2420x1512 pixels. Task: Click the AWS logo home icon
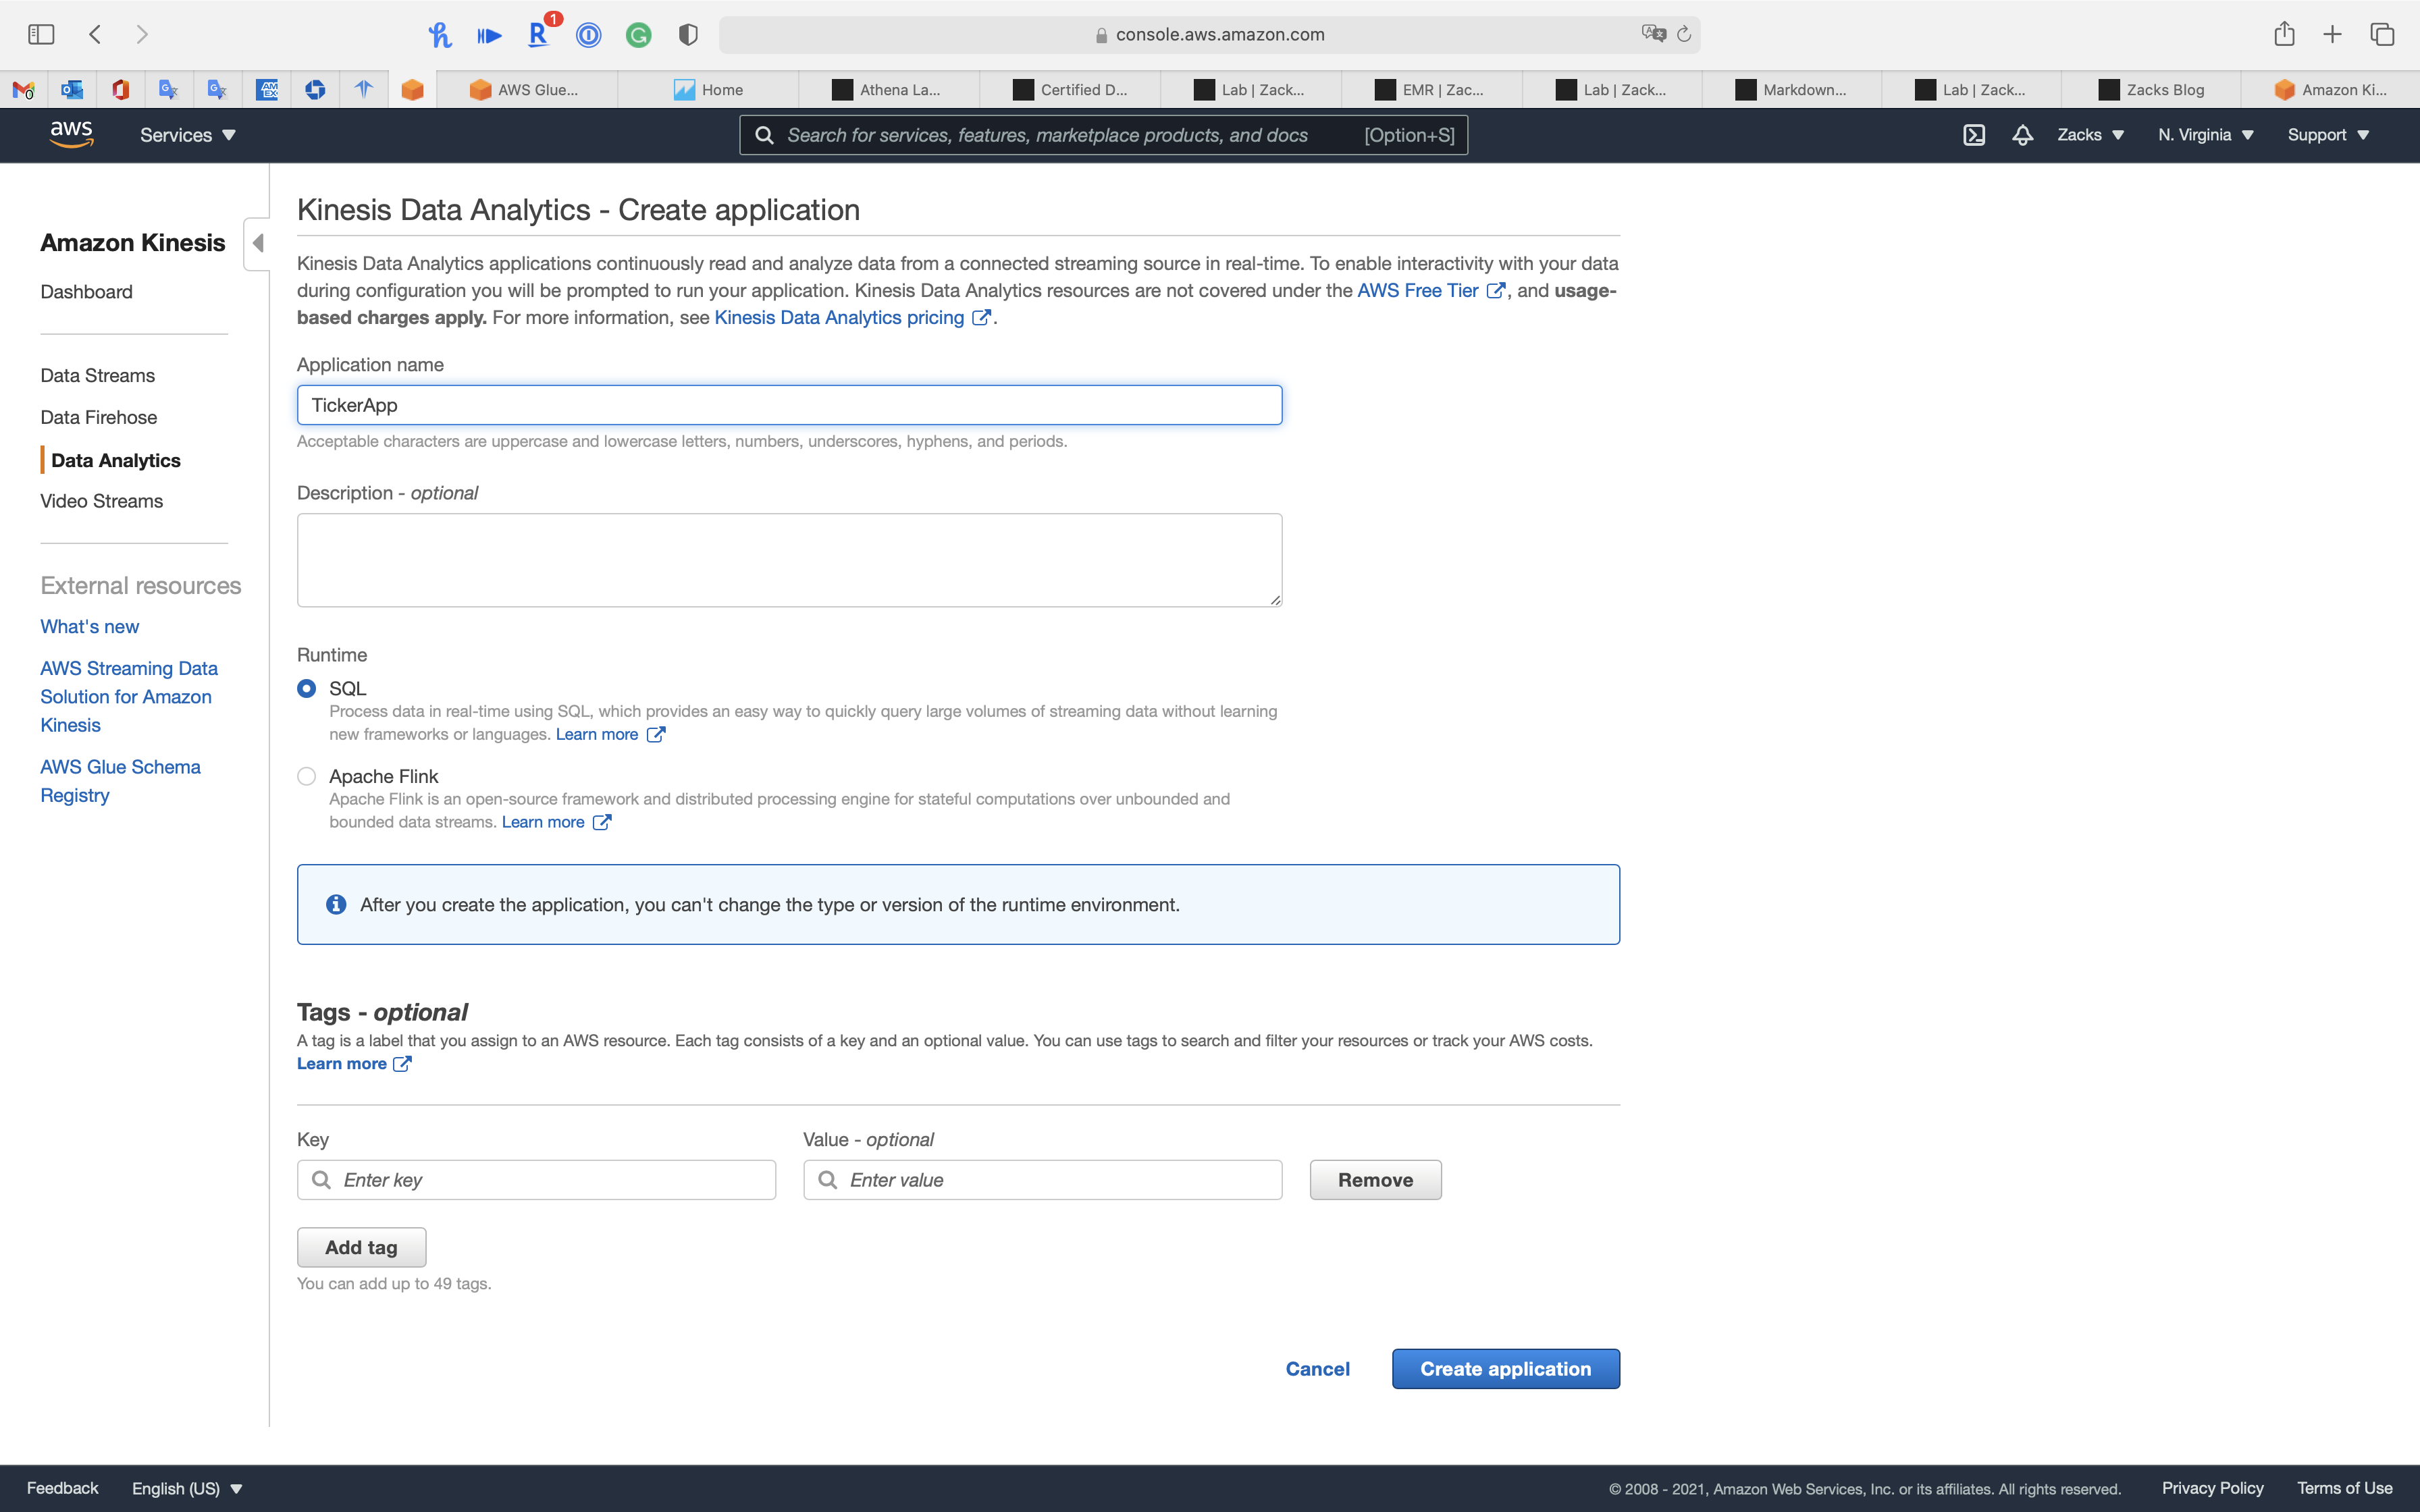point(71,134)
